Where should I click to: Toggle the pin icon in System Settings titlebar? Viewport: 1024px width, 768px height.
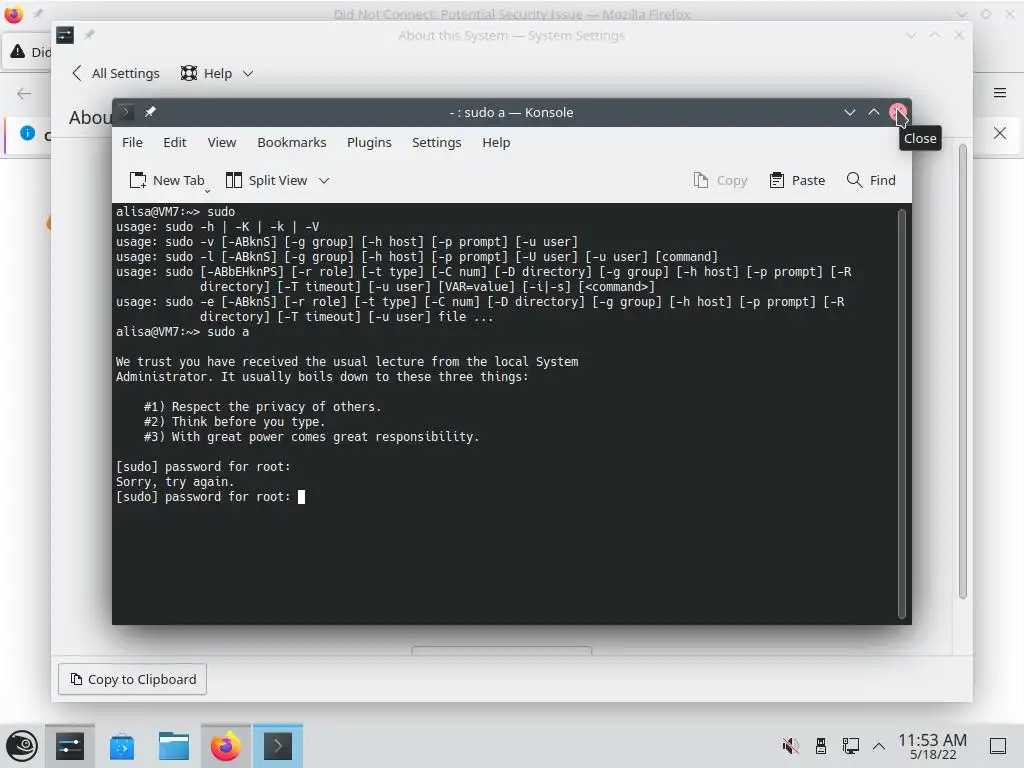pos(89,35)
